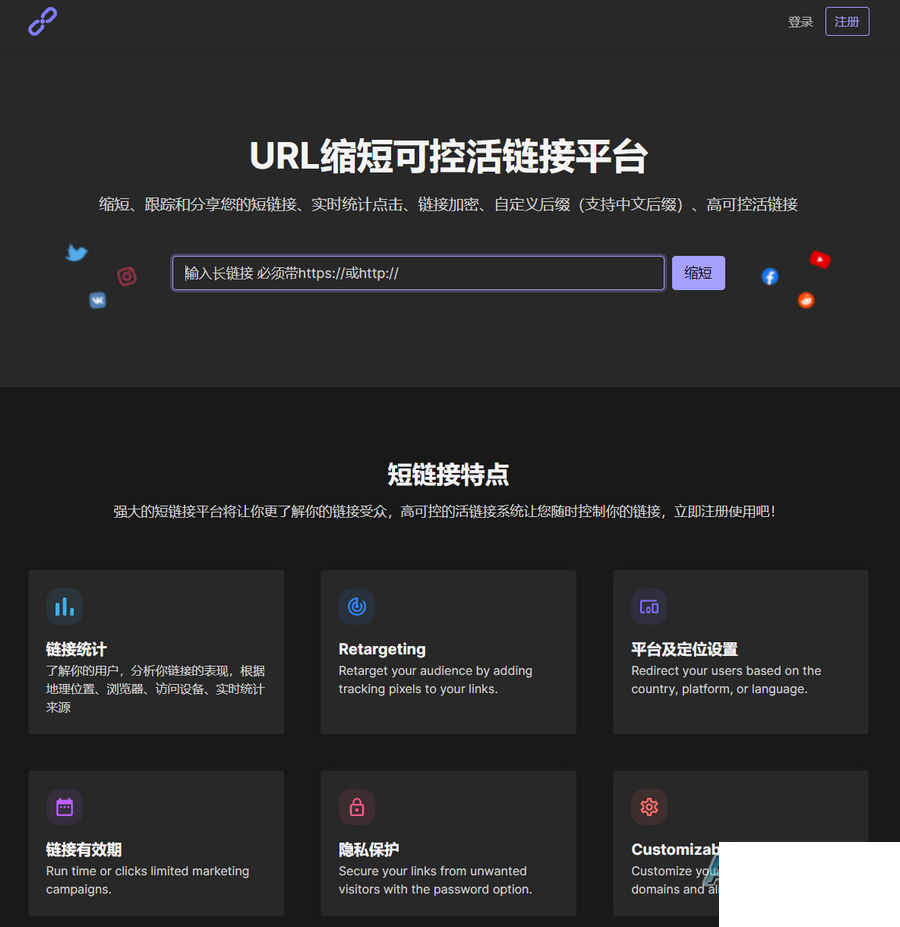Click the Retargeting radar icon
900x927 pixels.
click(357, 607)
